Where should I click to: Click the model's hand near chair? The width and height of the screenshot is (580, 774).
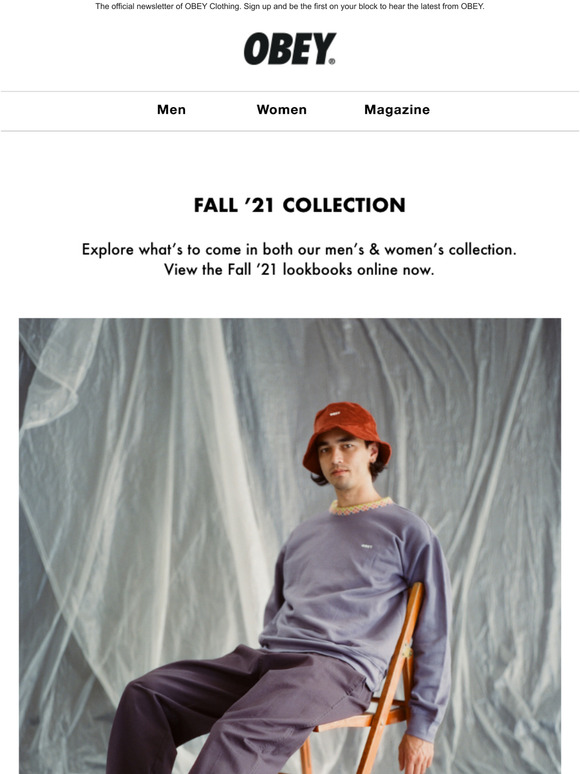416,754
